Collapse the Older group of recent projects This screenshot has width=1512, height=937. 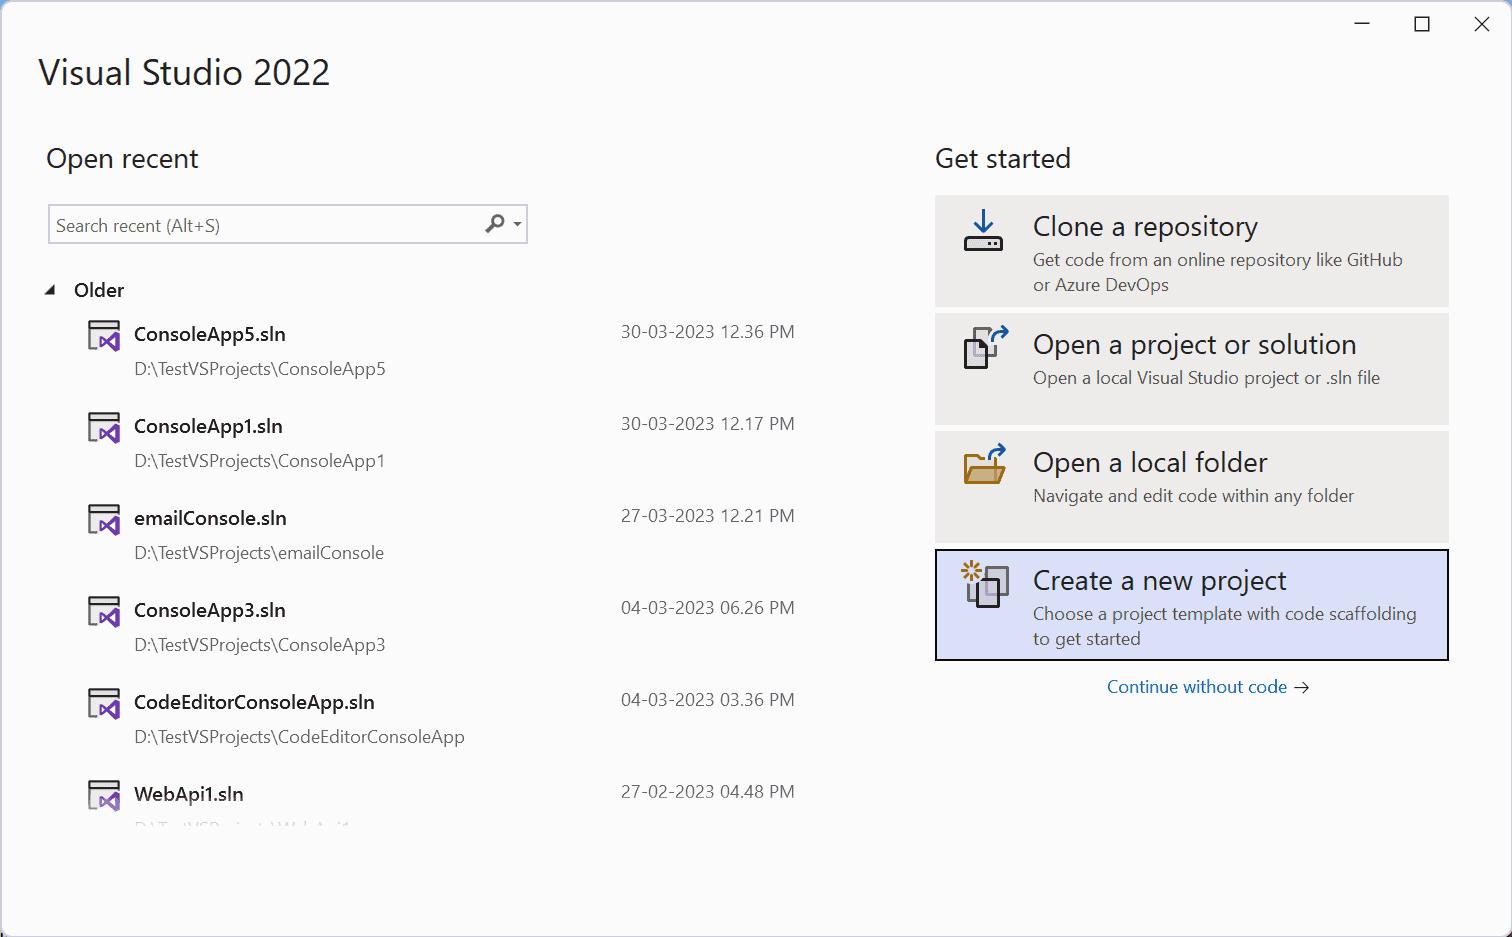[51, 289]
